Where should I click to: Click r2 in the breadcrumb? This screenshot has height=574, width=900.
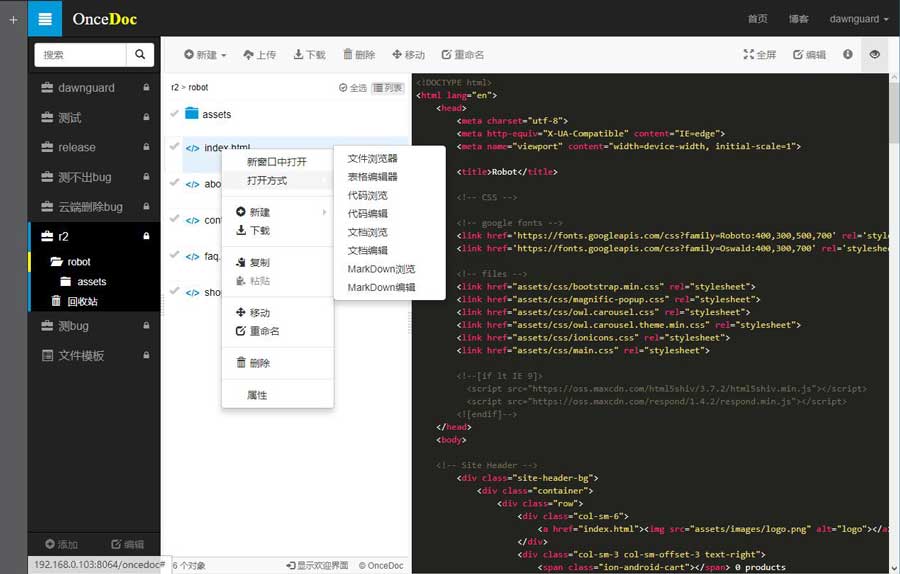click(174, 87)
